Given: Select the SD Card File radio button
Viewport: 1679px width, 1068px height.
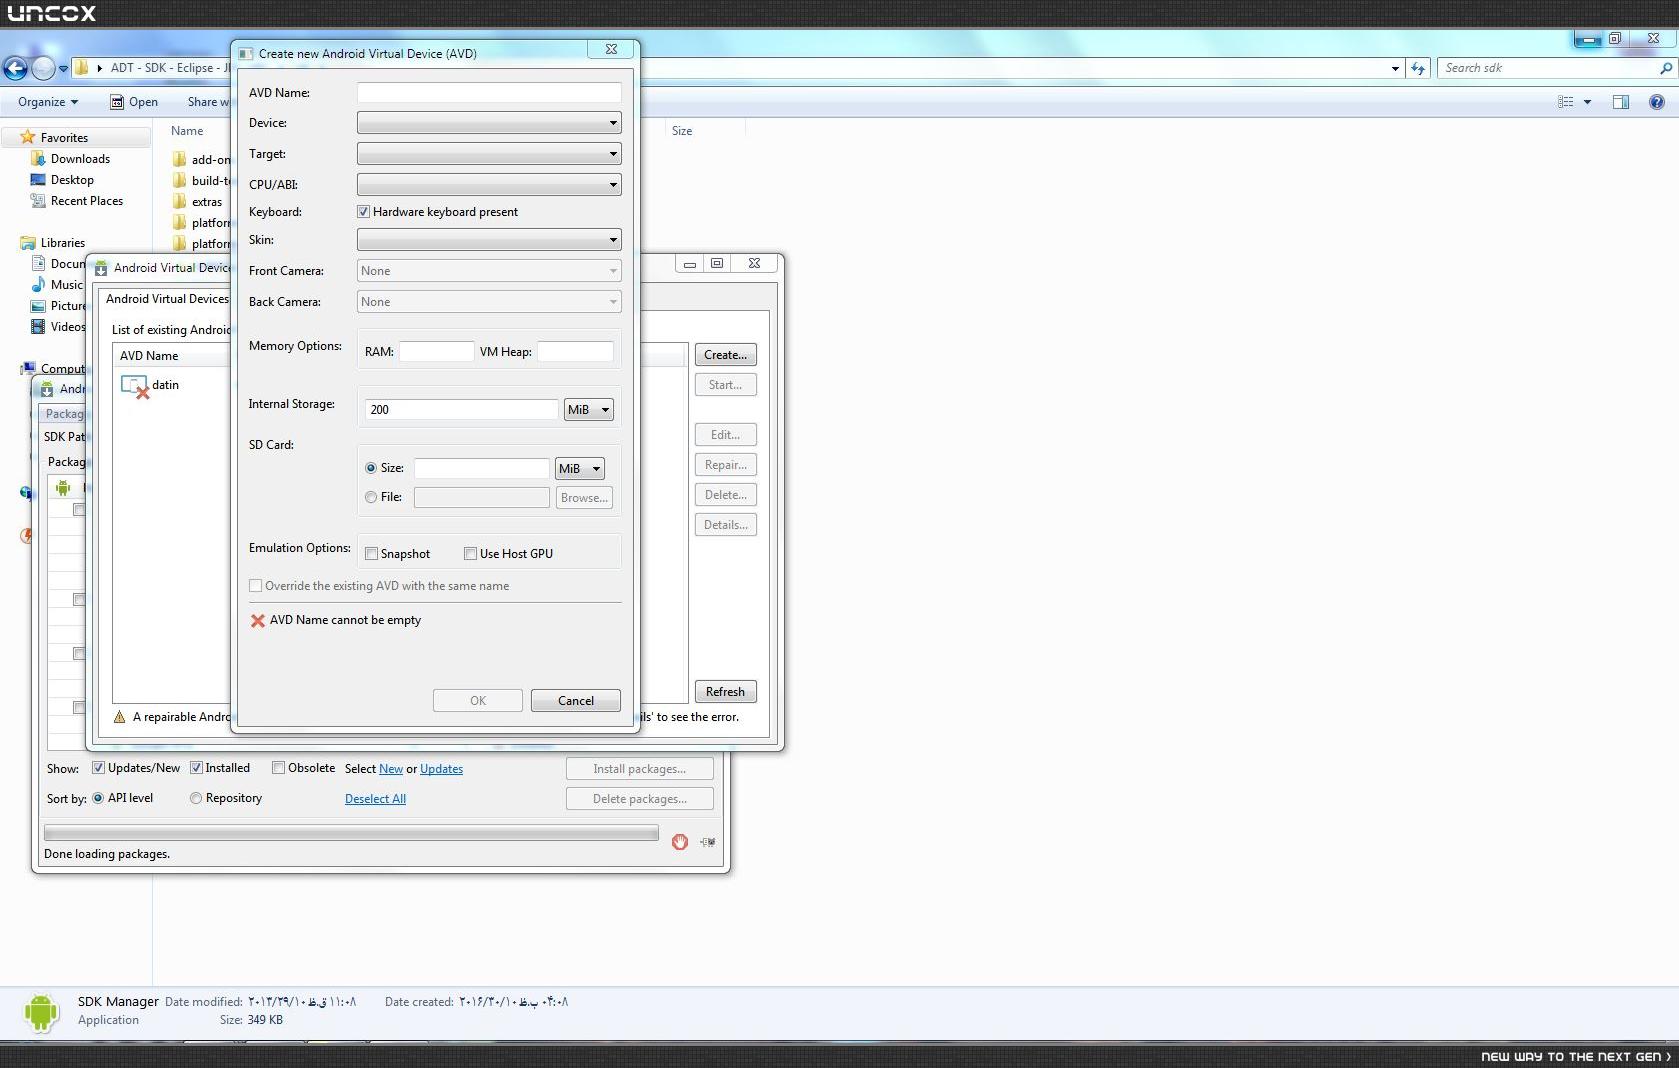Looking at the screenshot, I should pyautogui.click(x=371, y=497).
